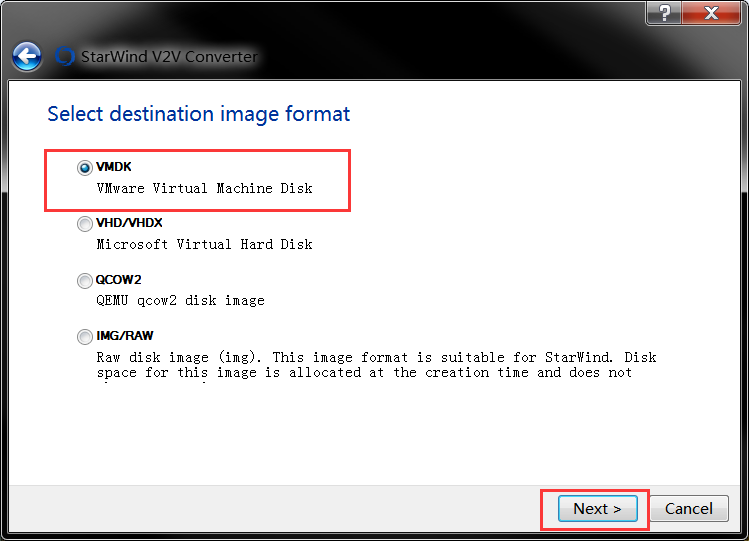This screenshot has width=749, height=541.
Task: Click the Raw disk image description text
Action: pyautogui.click(x=376, y=365)
